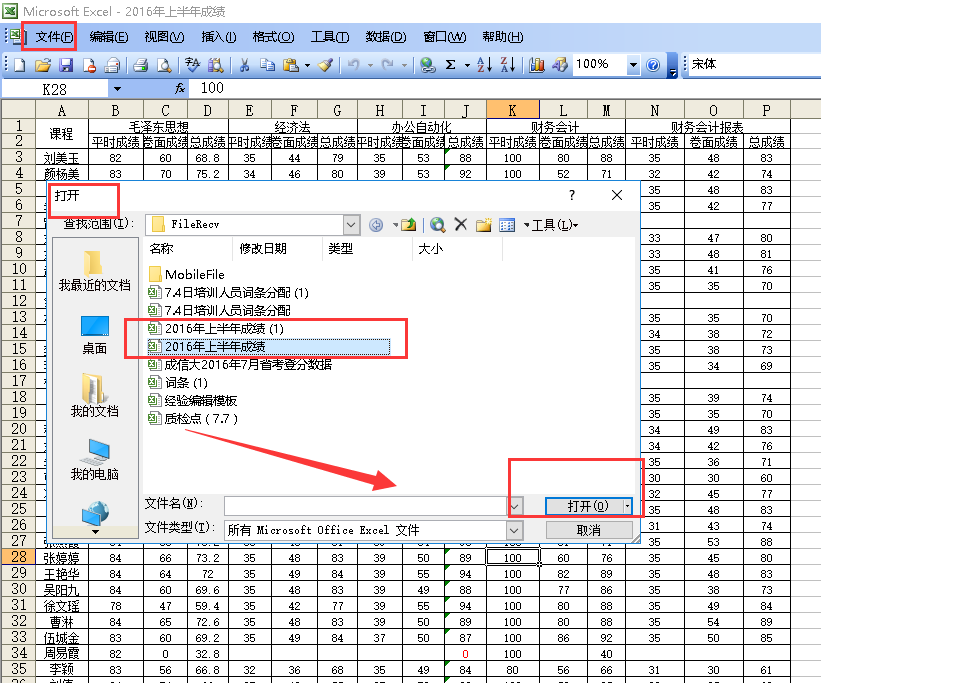Open the 视图(V) menu
Screen dimensions: 960x683
[x=164, y=37]
